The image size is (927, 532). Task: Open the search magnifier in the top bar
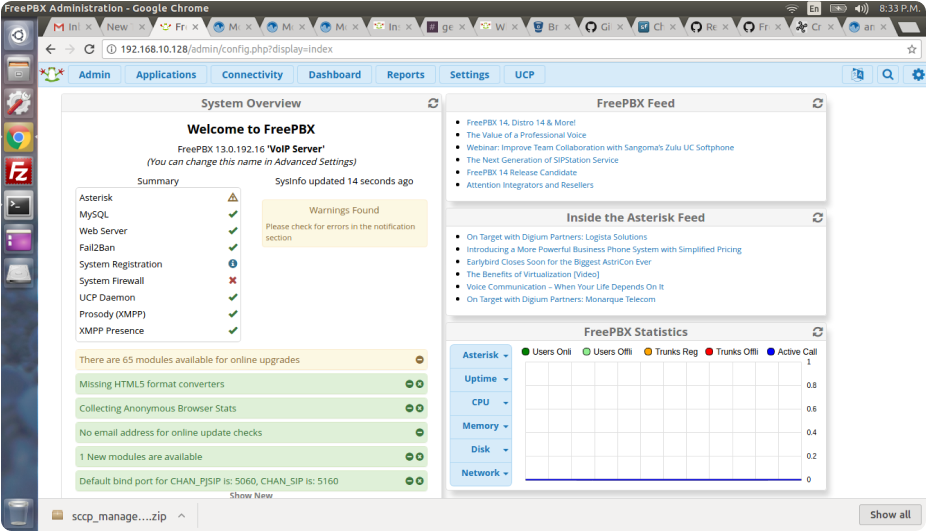tap(887, 74)
